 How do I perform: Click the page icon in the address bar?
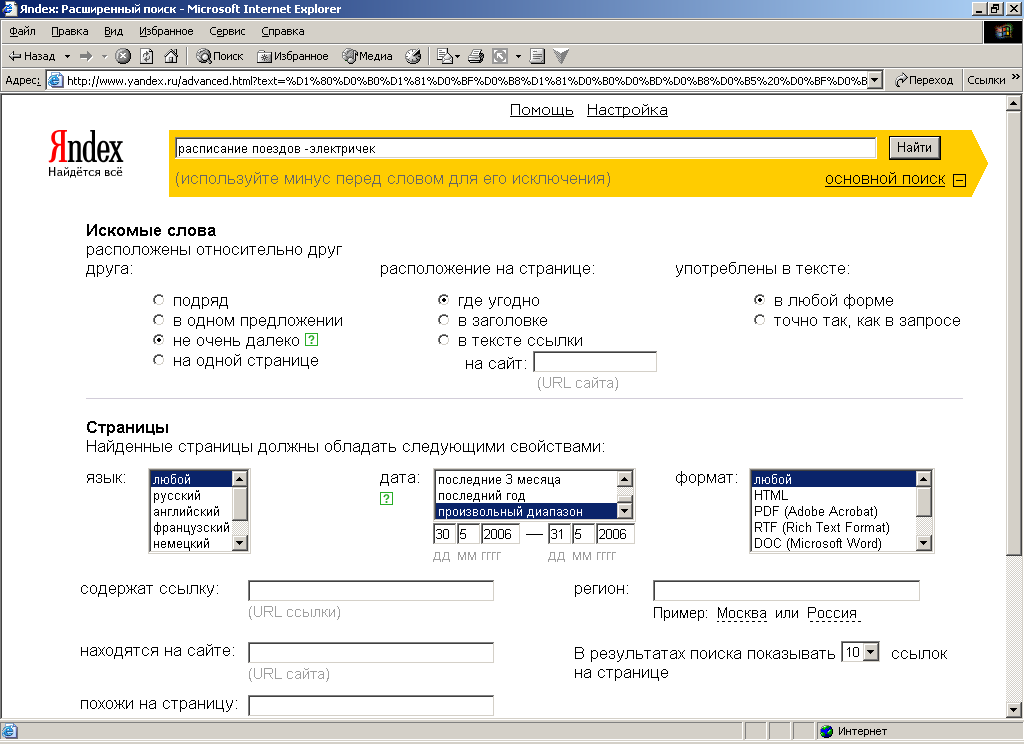(56, 80)
